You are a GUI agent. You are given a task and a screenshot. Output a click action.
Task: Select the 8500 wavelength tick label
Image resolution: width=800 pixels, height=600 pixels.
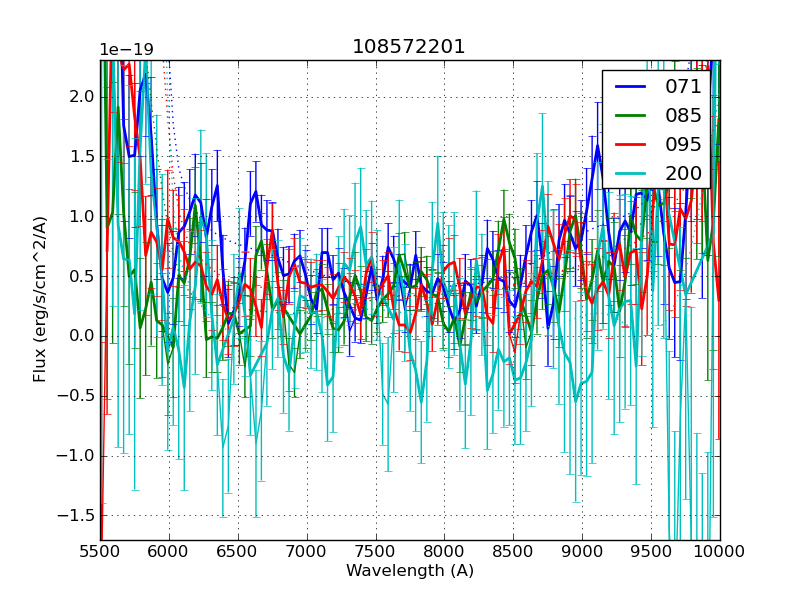pos(514,551)
